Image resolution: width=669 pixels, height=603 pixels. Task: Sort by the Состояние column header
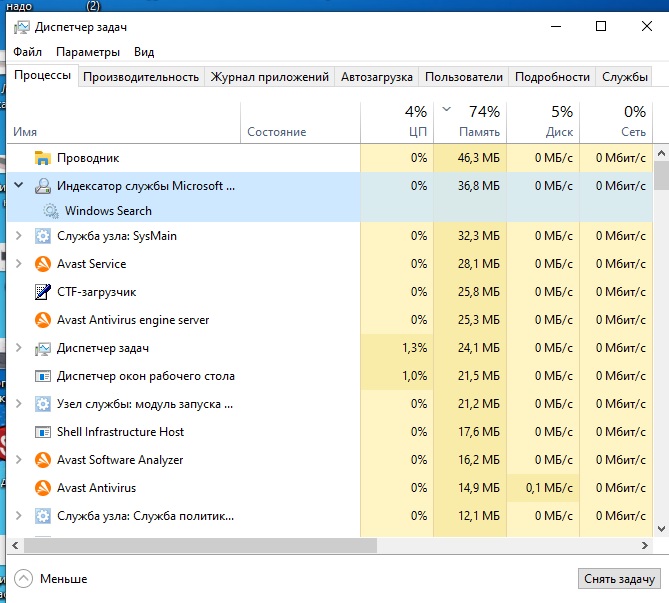pyautogui.click(x=300, y=123)
